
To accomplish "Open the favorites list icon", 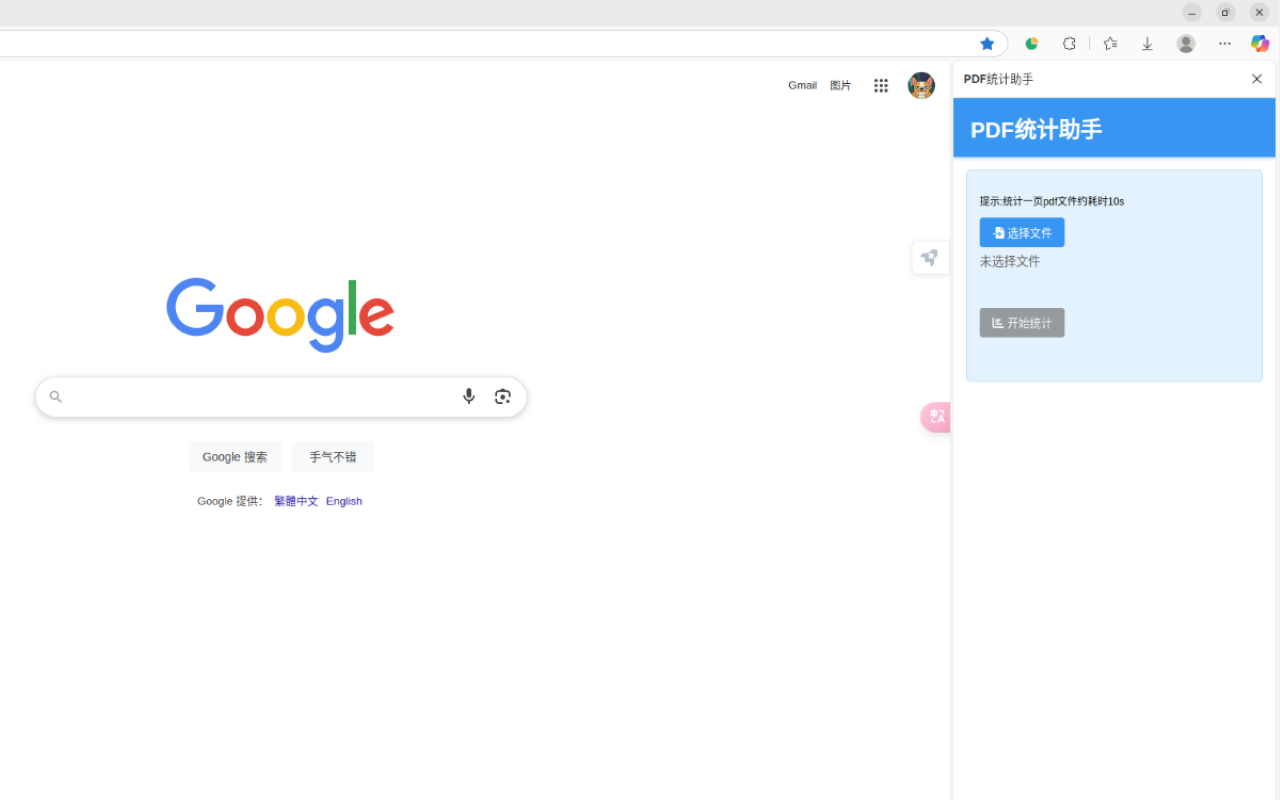I will pyautogui.click(x=1110, y=43).
